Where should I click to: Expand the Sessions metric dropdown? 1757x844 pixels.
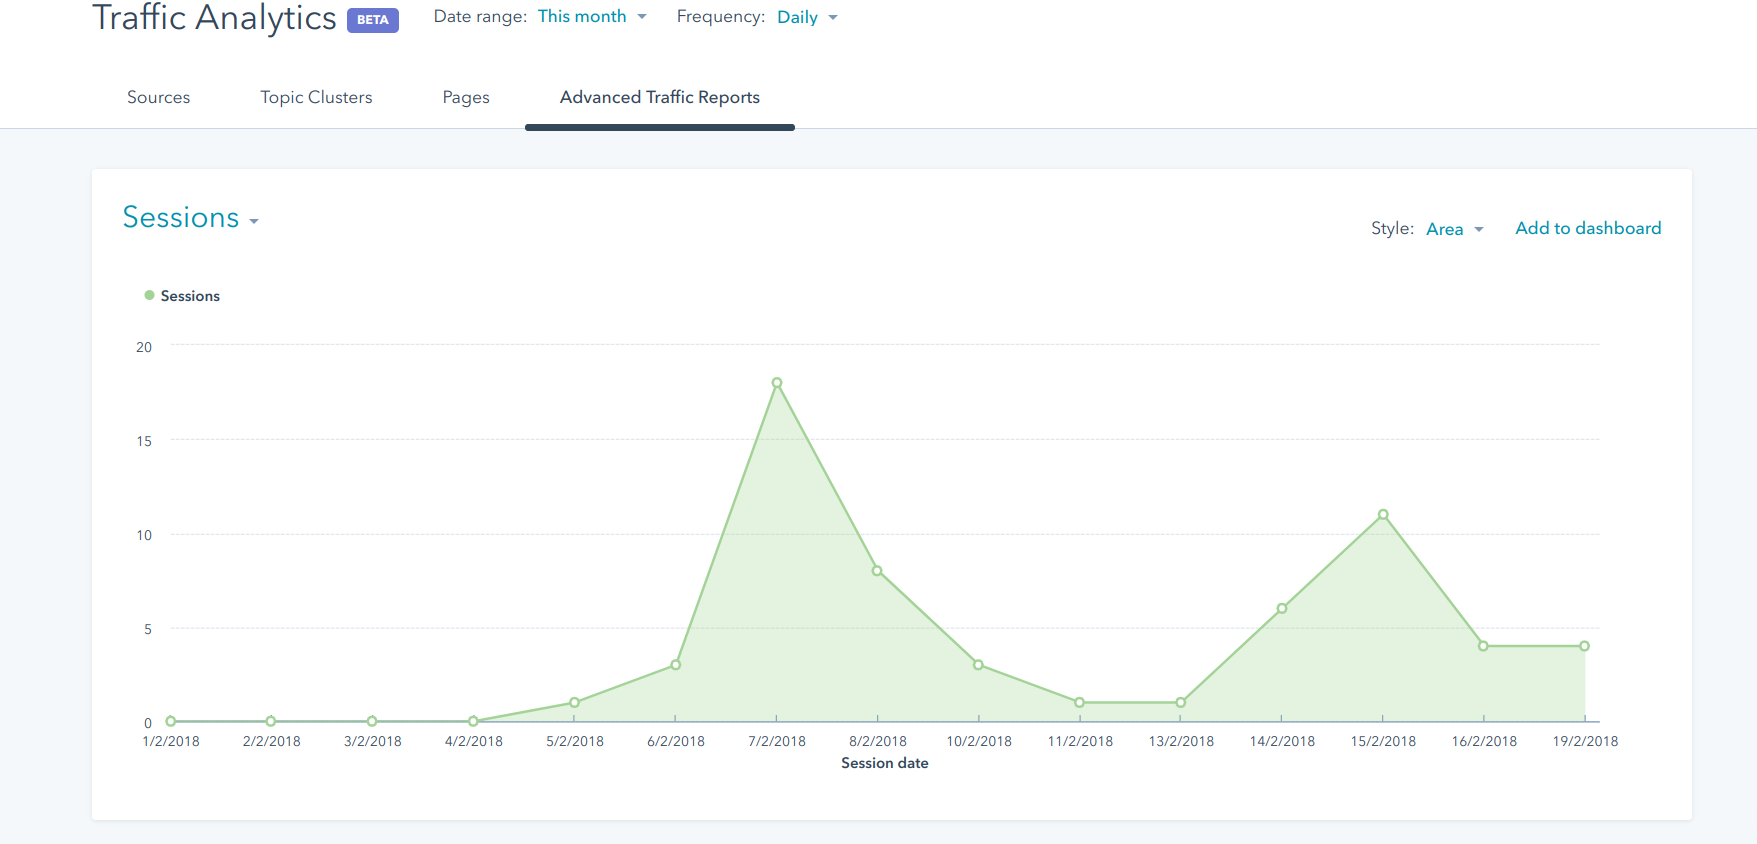tap(190, 218)
